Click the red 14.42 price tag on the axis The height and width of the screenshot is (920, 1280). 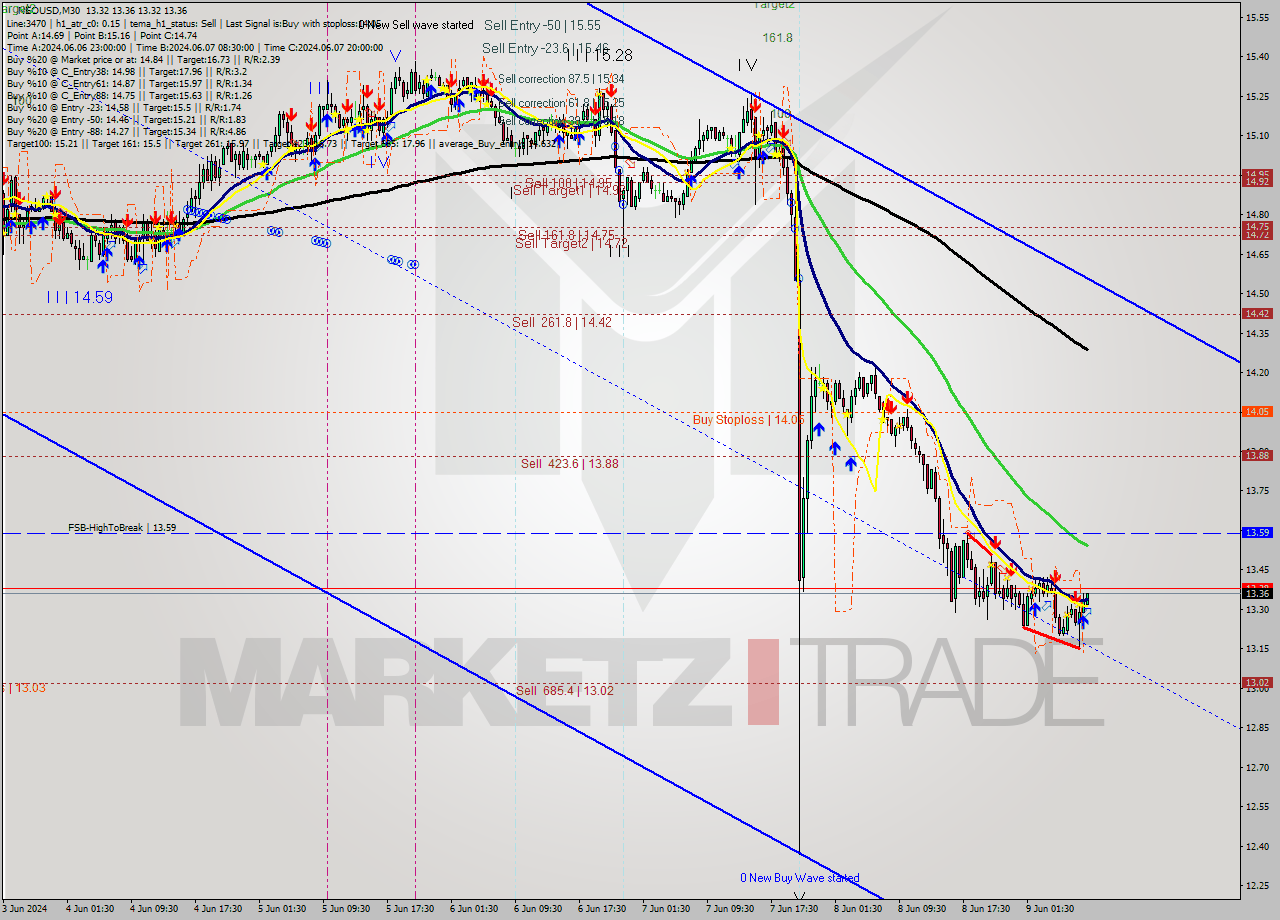point(1257,313)
